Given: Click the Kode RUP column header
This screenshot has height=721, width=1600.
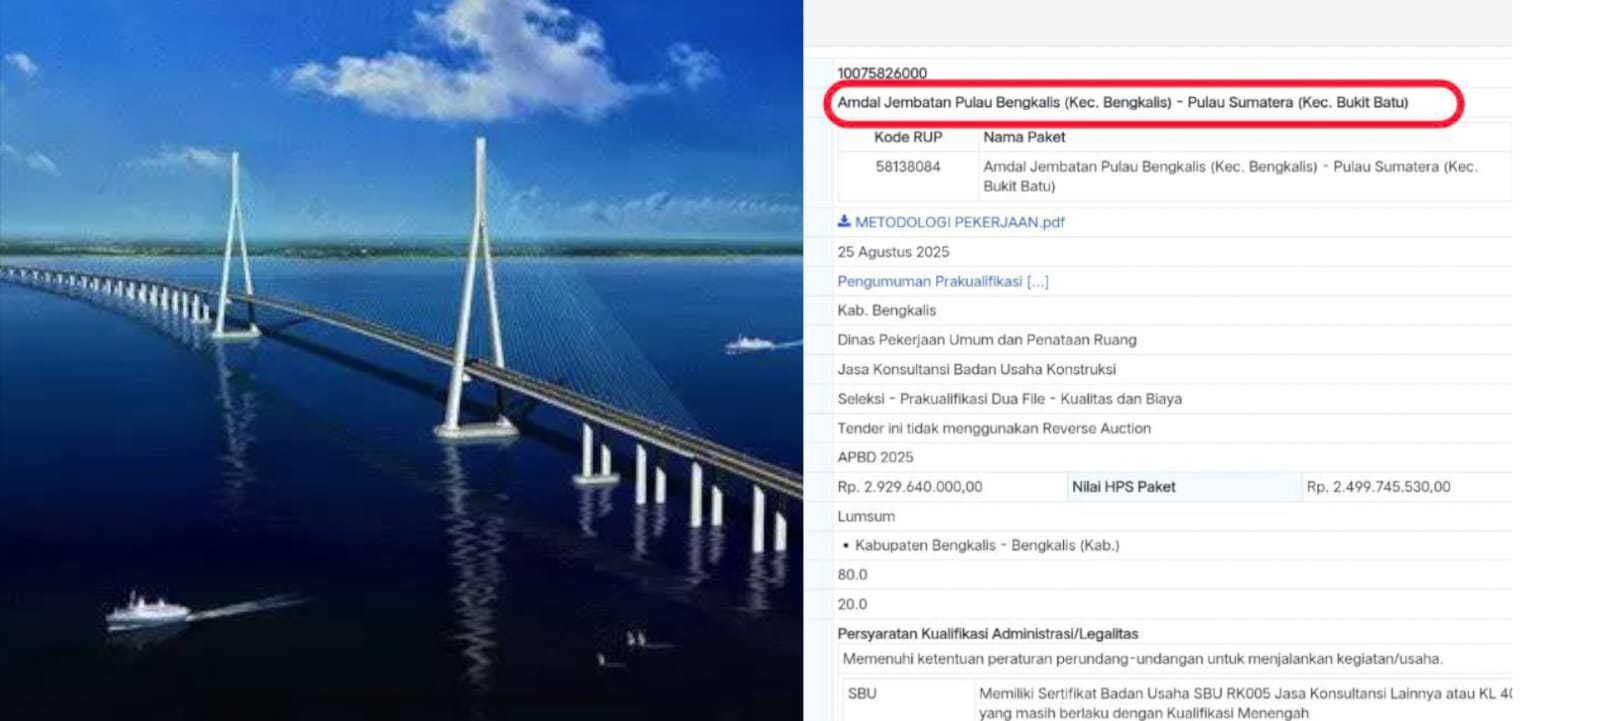Looking at the screenshot, I should click(908, 137).
